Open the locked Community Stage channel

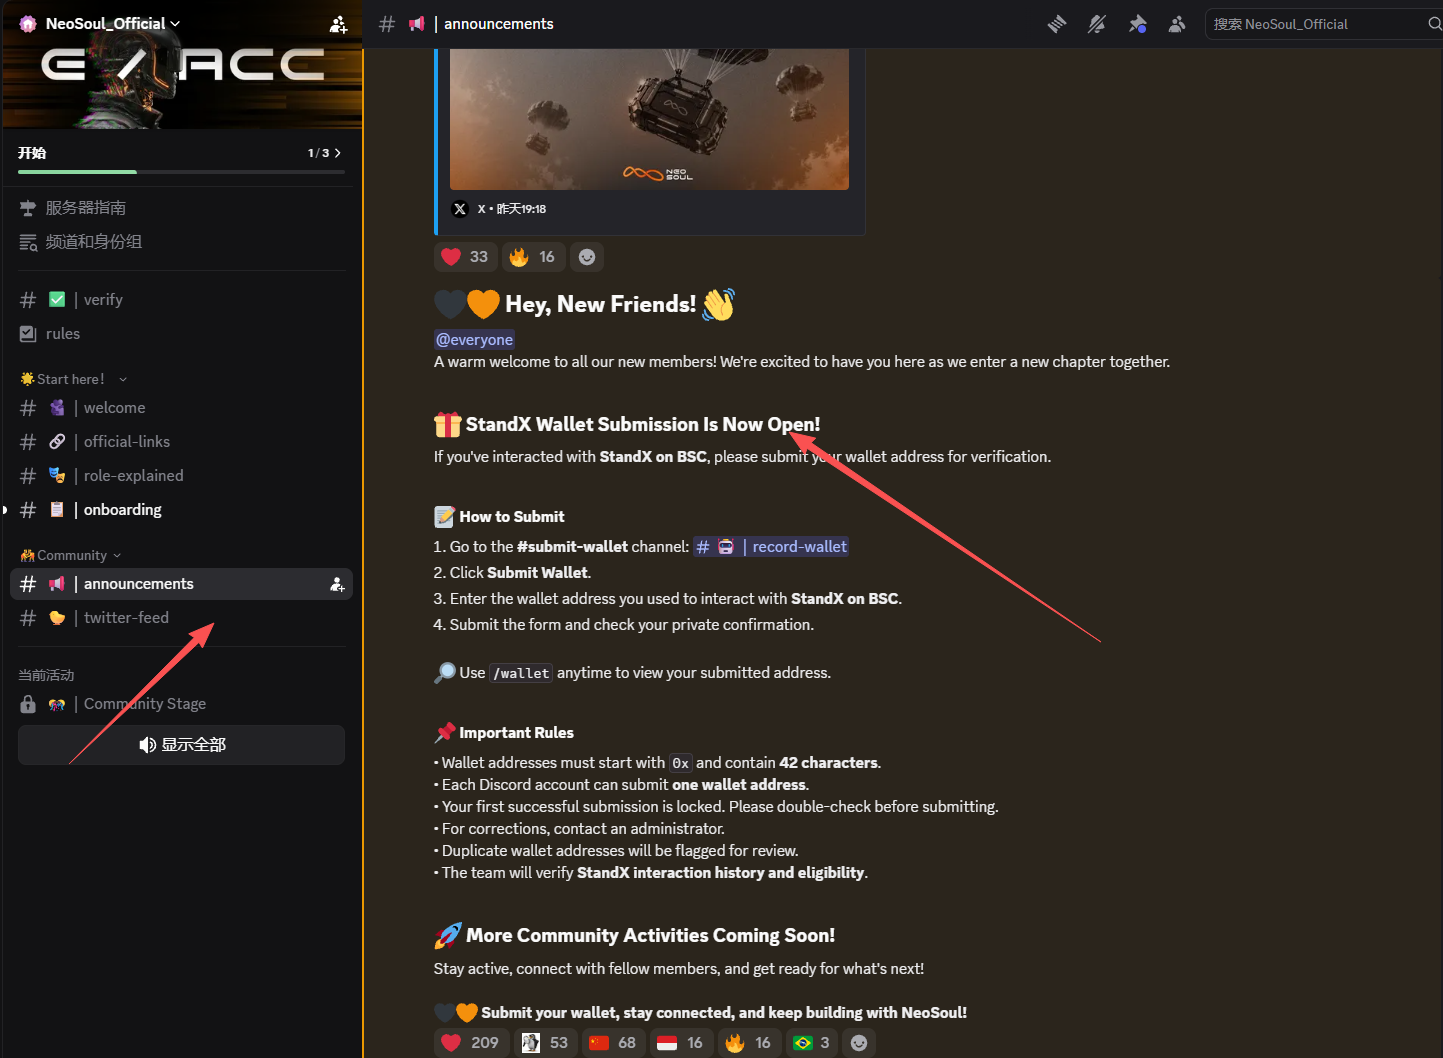[x=181, y=704]
